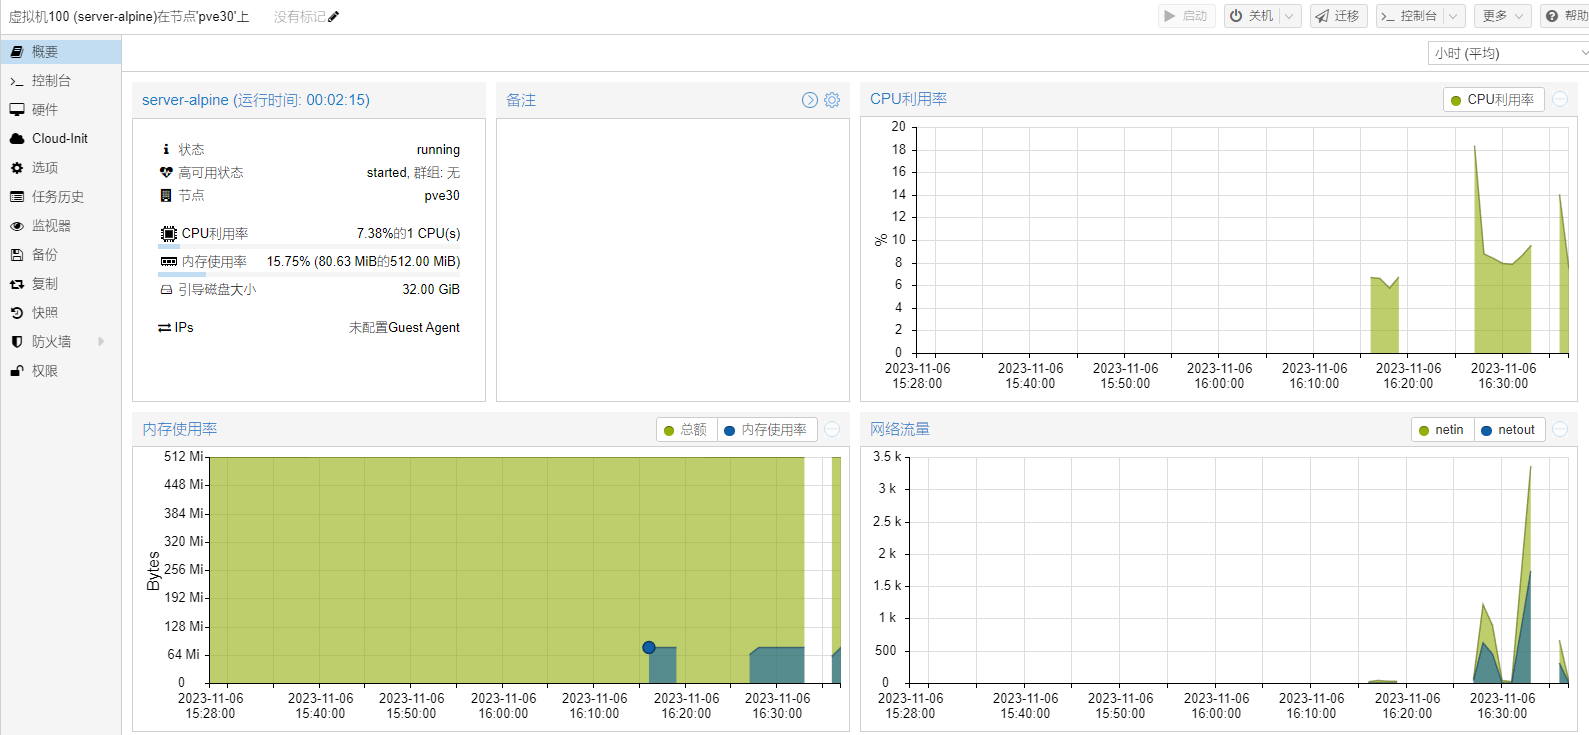Screen dimensions: 1589x735
Task: Toggle the netout legend series
Action: coord(1509,430)
